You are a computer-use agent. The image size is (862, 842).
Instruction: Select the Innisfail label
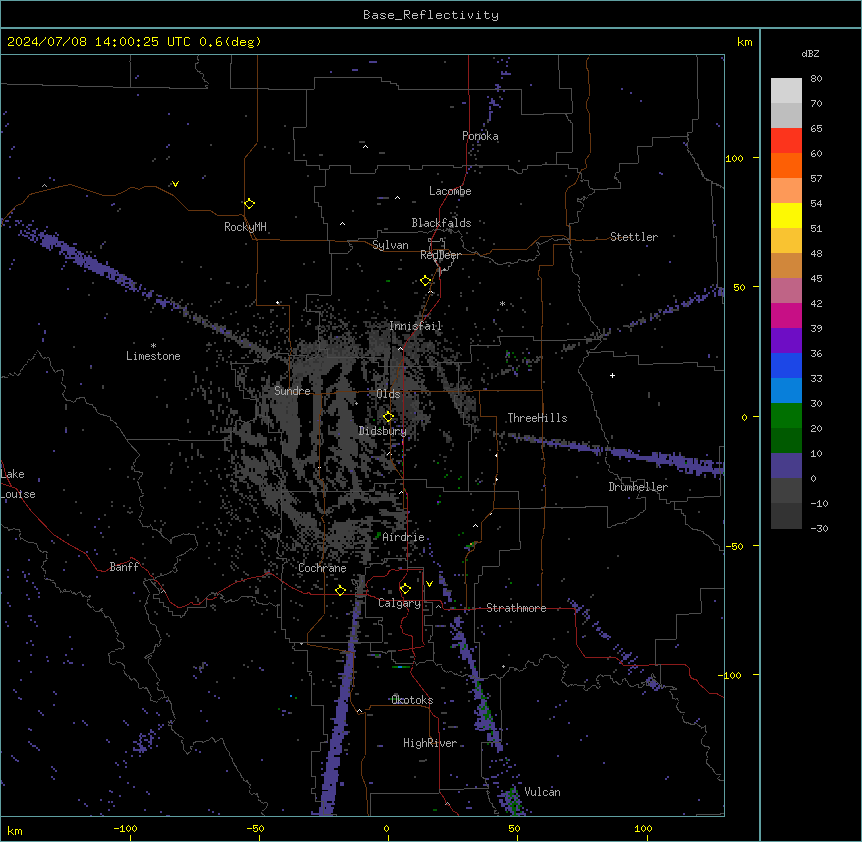coord(415,326)
